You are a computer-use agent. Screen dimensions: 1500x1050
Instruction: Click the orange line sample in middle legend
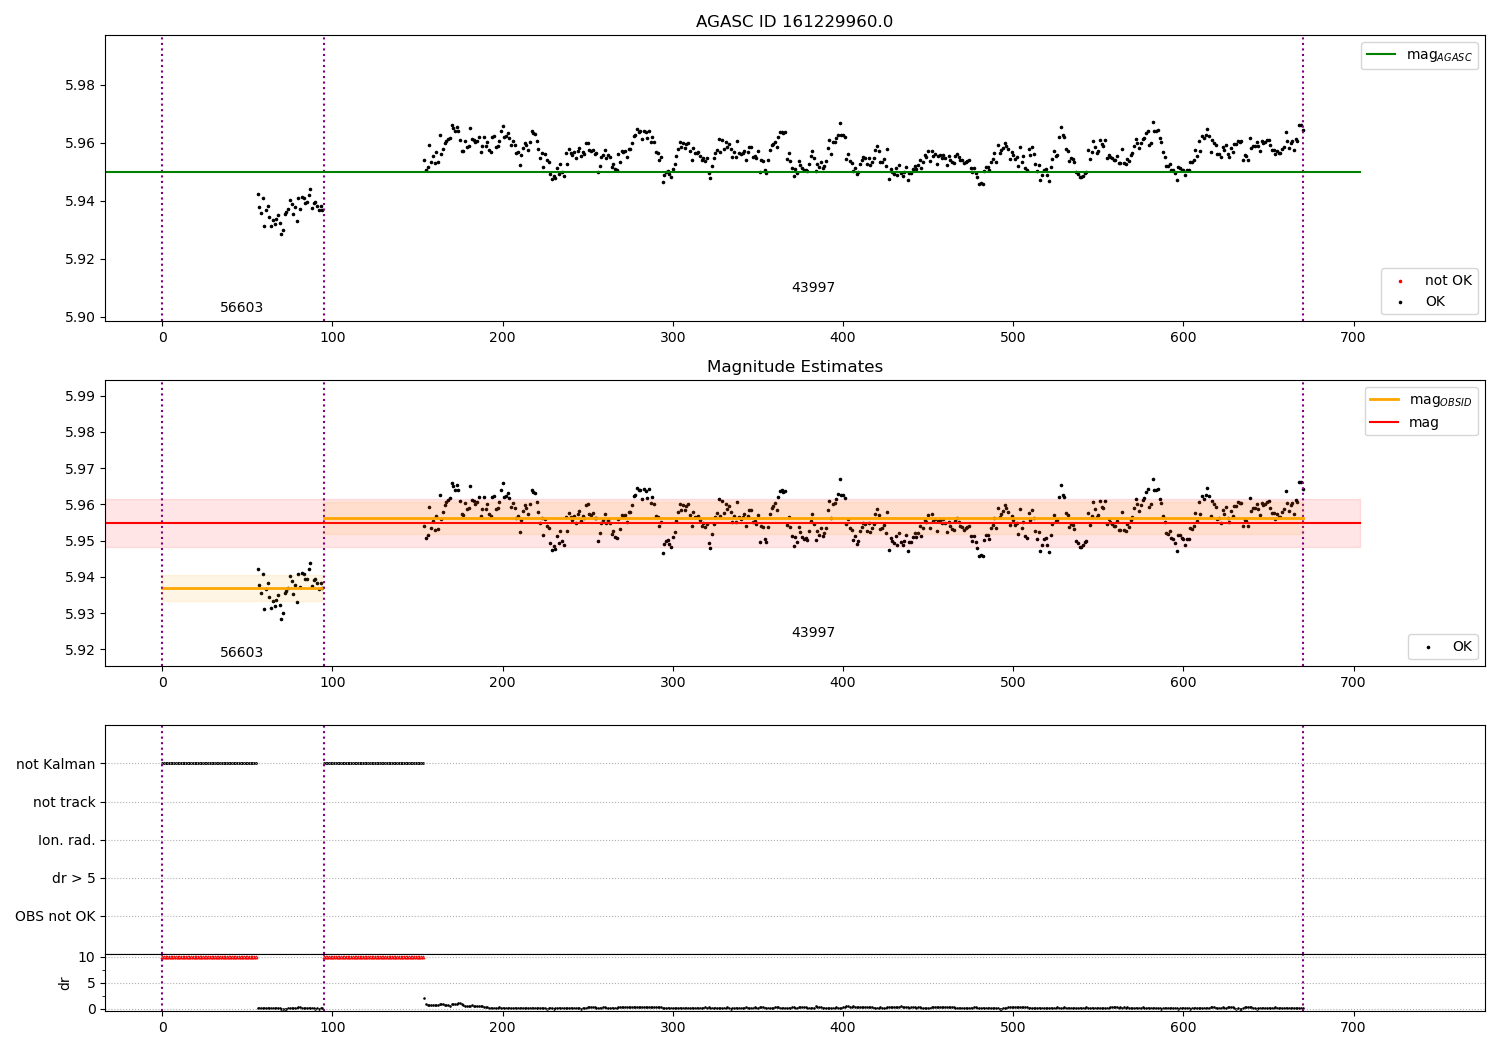(x=1384, y=400)
